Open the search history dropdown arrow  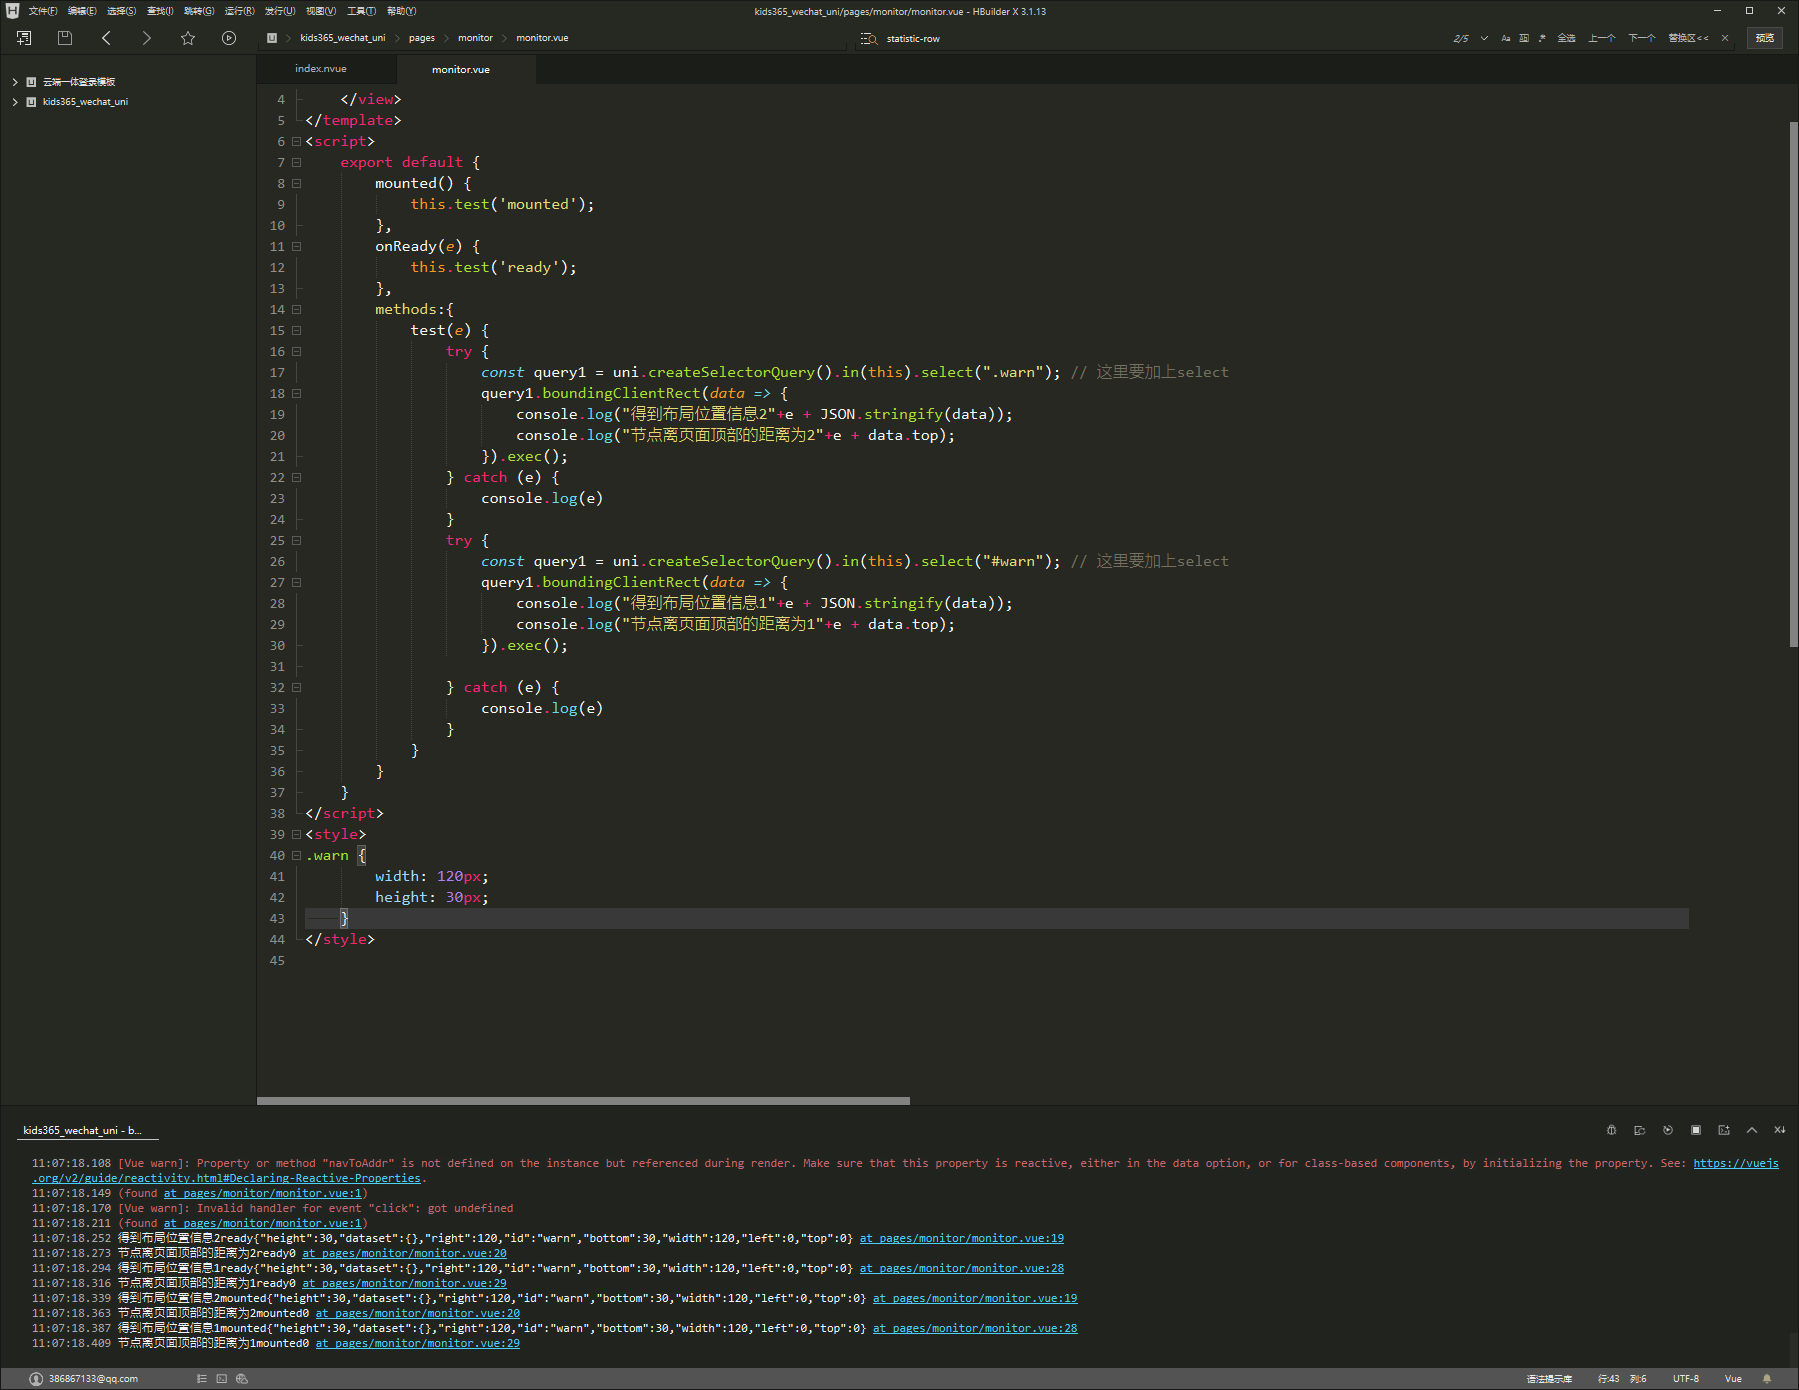[1484, 38]
